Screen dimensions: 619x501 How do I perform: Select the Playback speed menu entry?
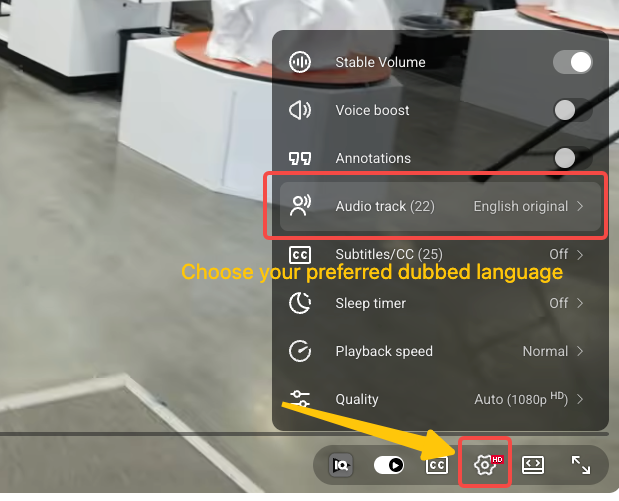point(440,351)
